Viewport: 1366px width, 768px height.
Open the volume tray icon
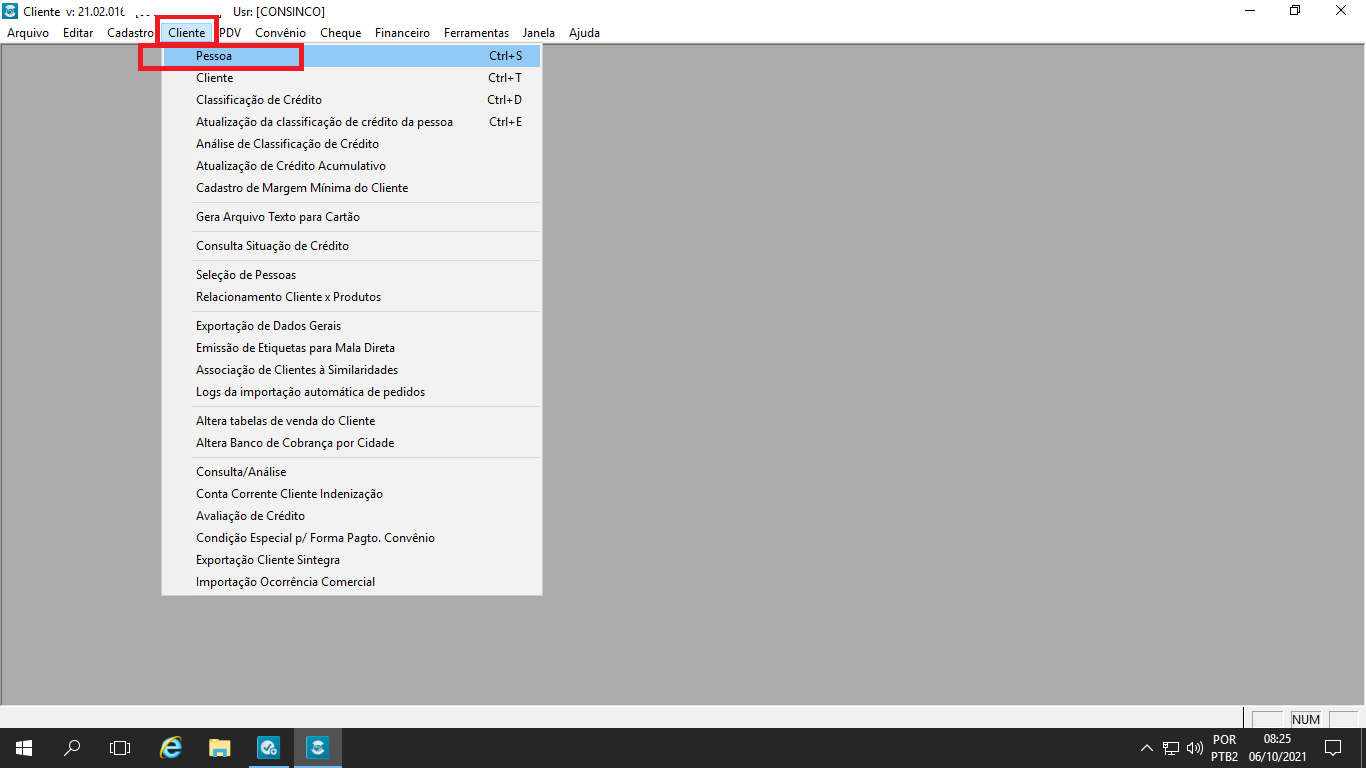pyautogui.click(x=1194, y=748)
